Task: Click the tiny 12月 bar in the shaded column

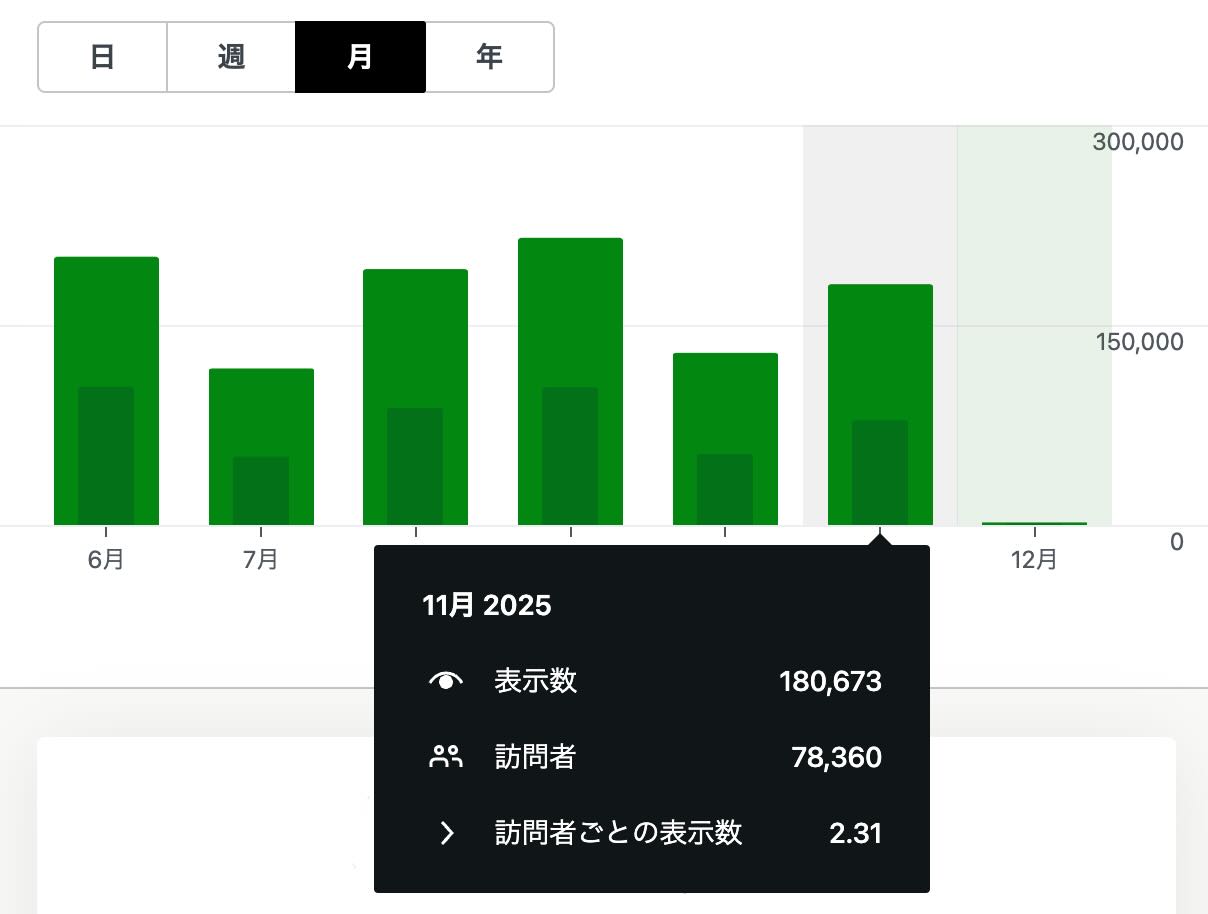Action: click(x=1034, y=522)
